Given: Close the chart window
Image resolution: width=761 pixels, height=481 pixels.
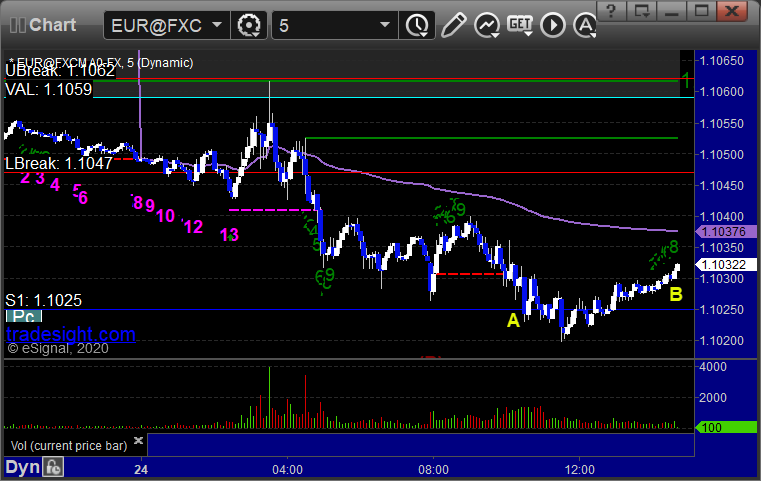Looking at the screenshot, I should (x=731, y=10).
